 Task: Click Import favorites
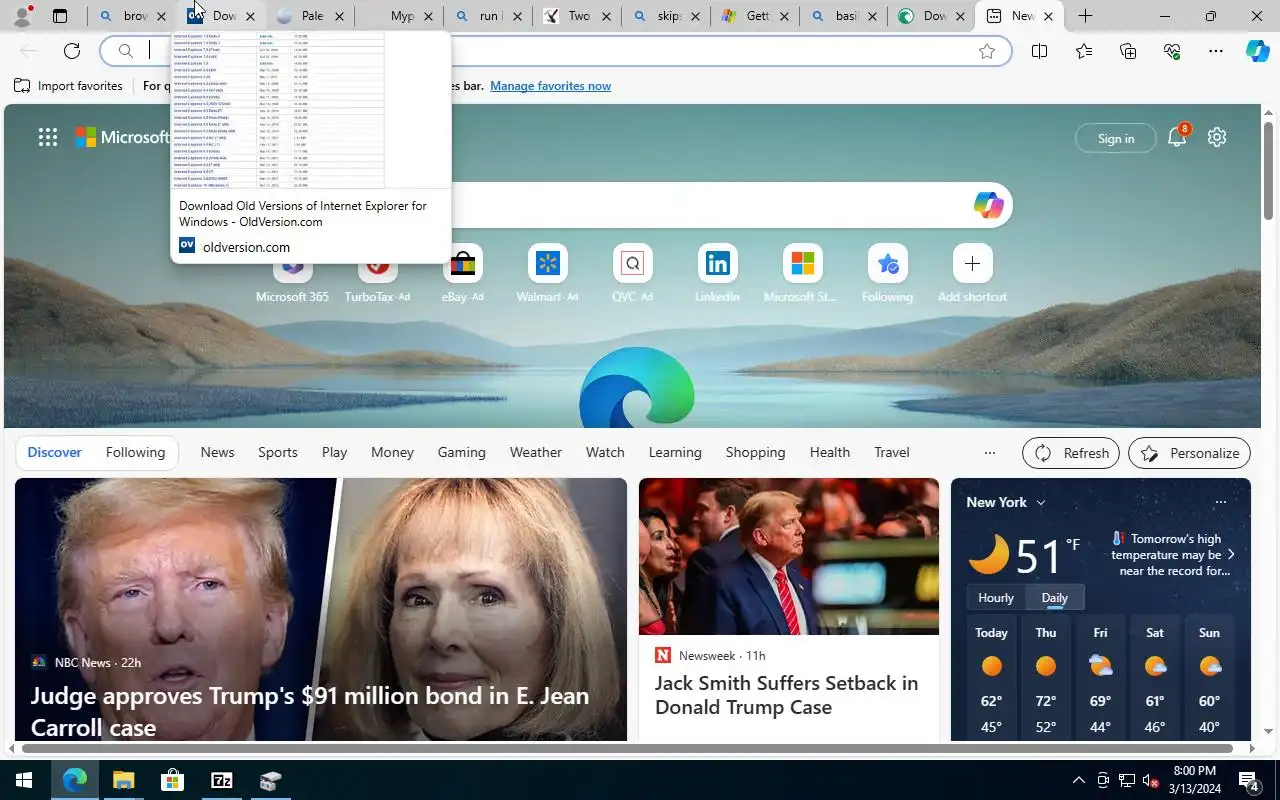pos(68,86)
